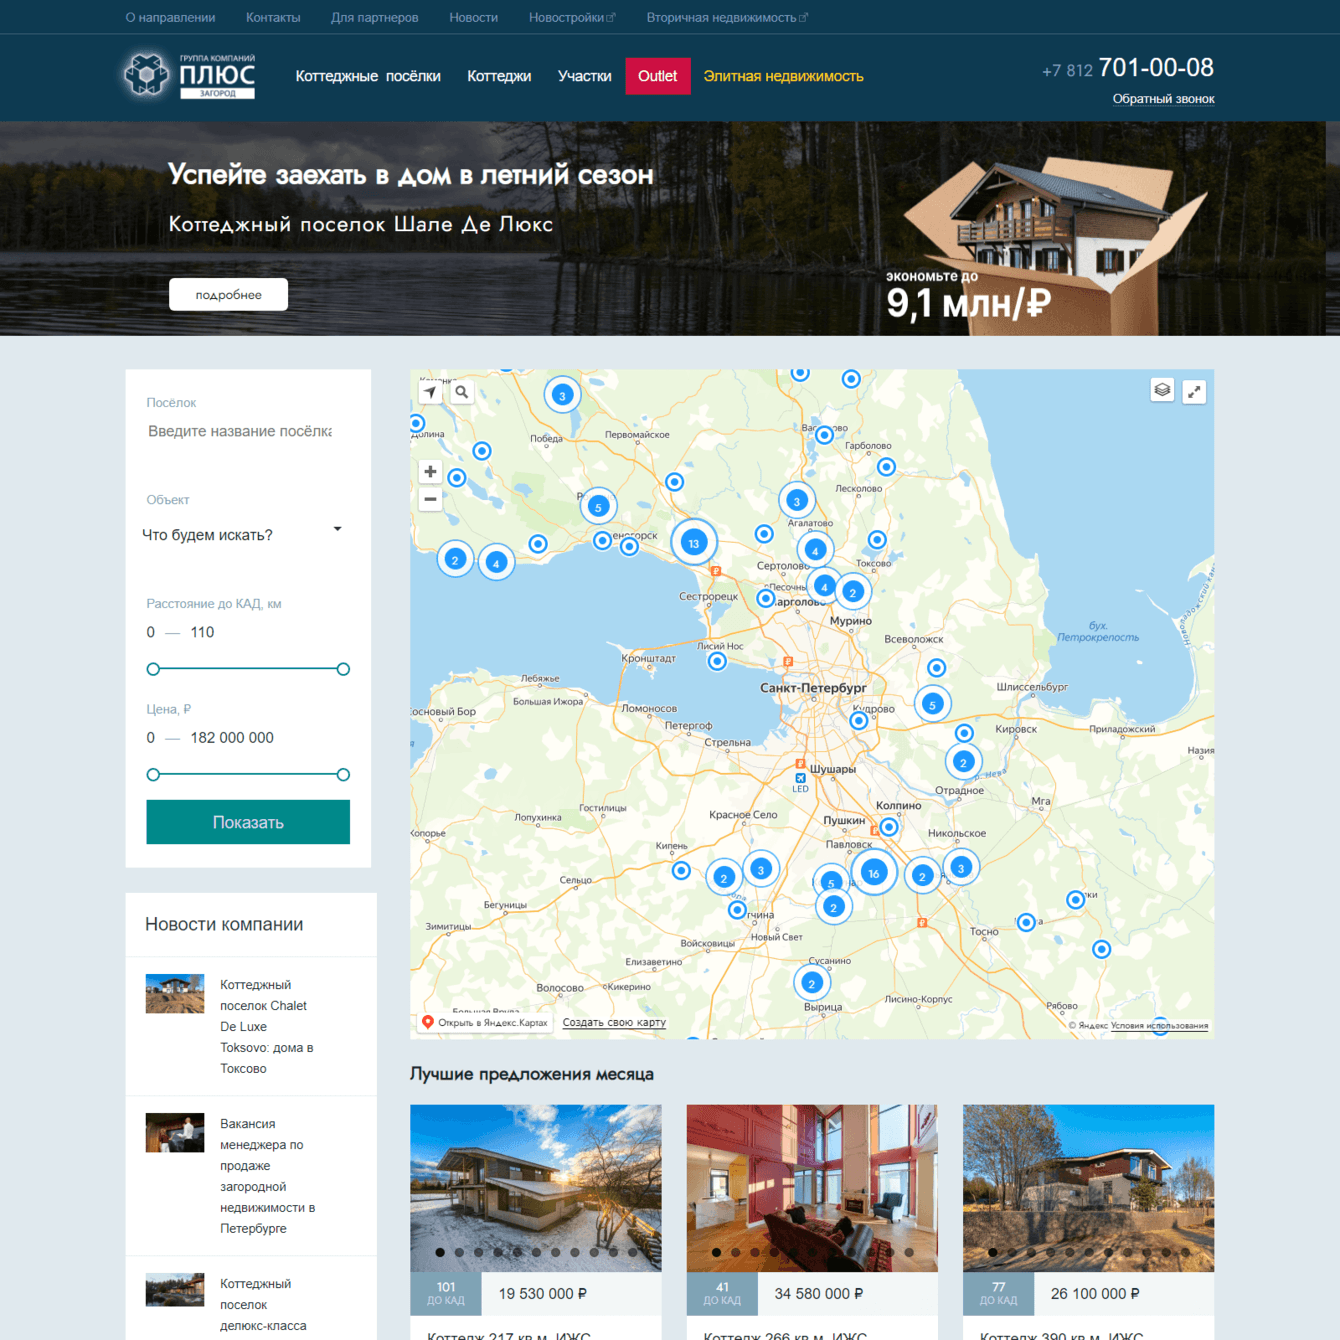Go to the Участки section
The image size is (1340, 1340).
point(585,76)
